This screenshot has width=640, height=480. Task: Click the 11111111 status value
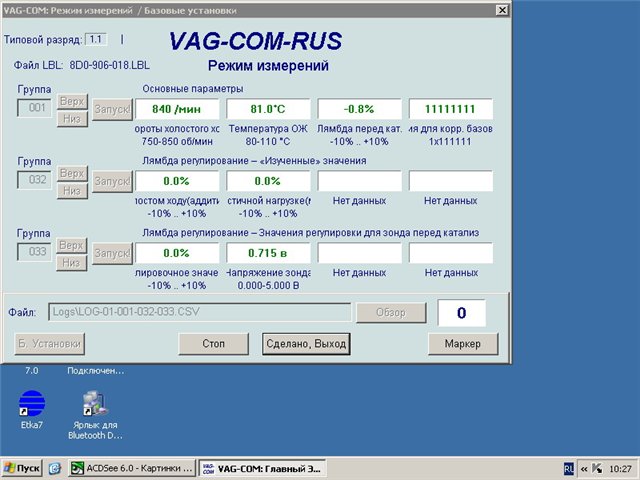[451, 109]
